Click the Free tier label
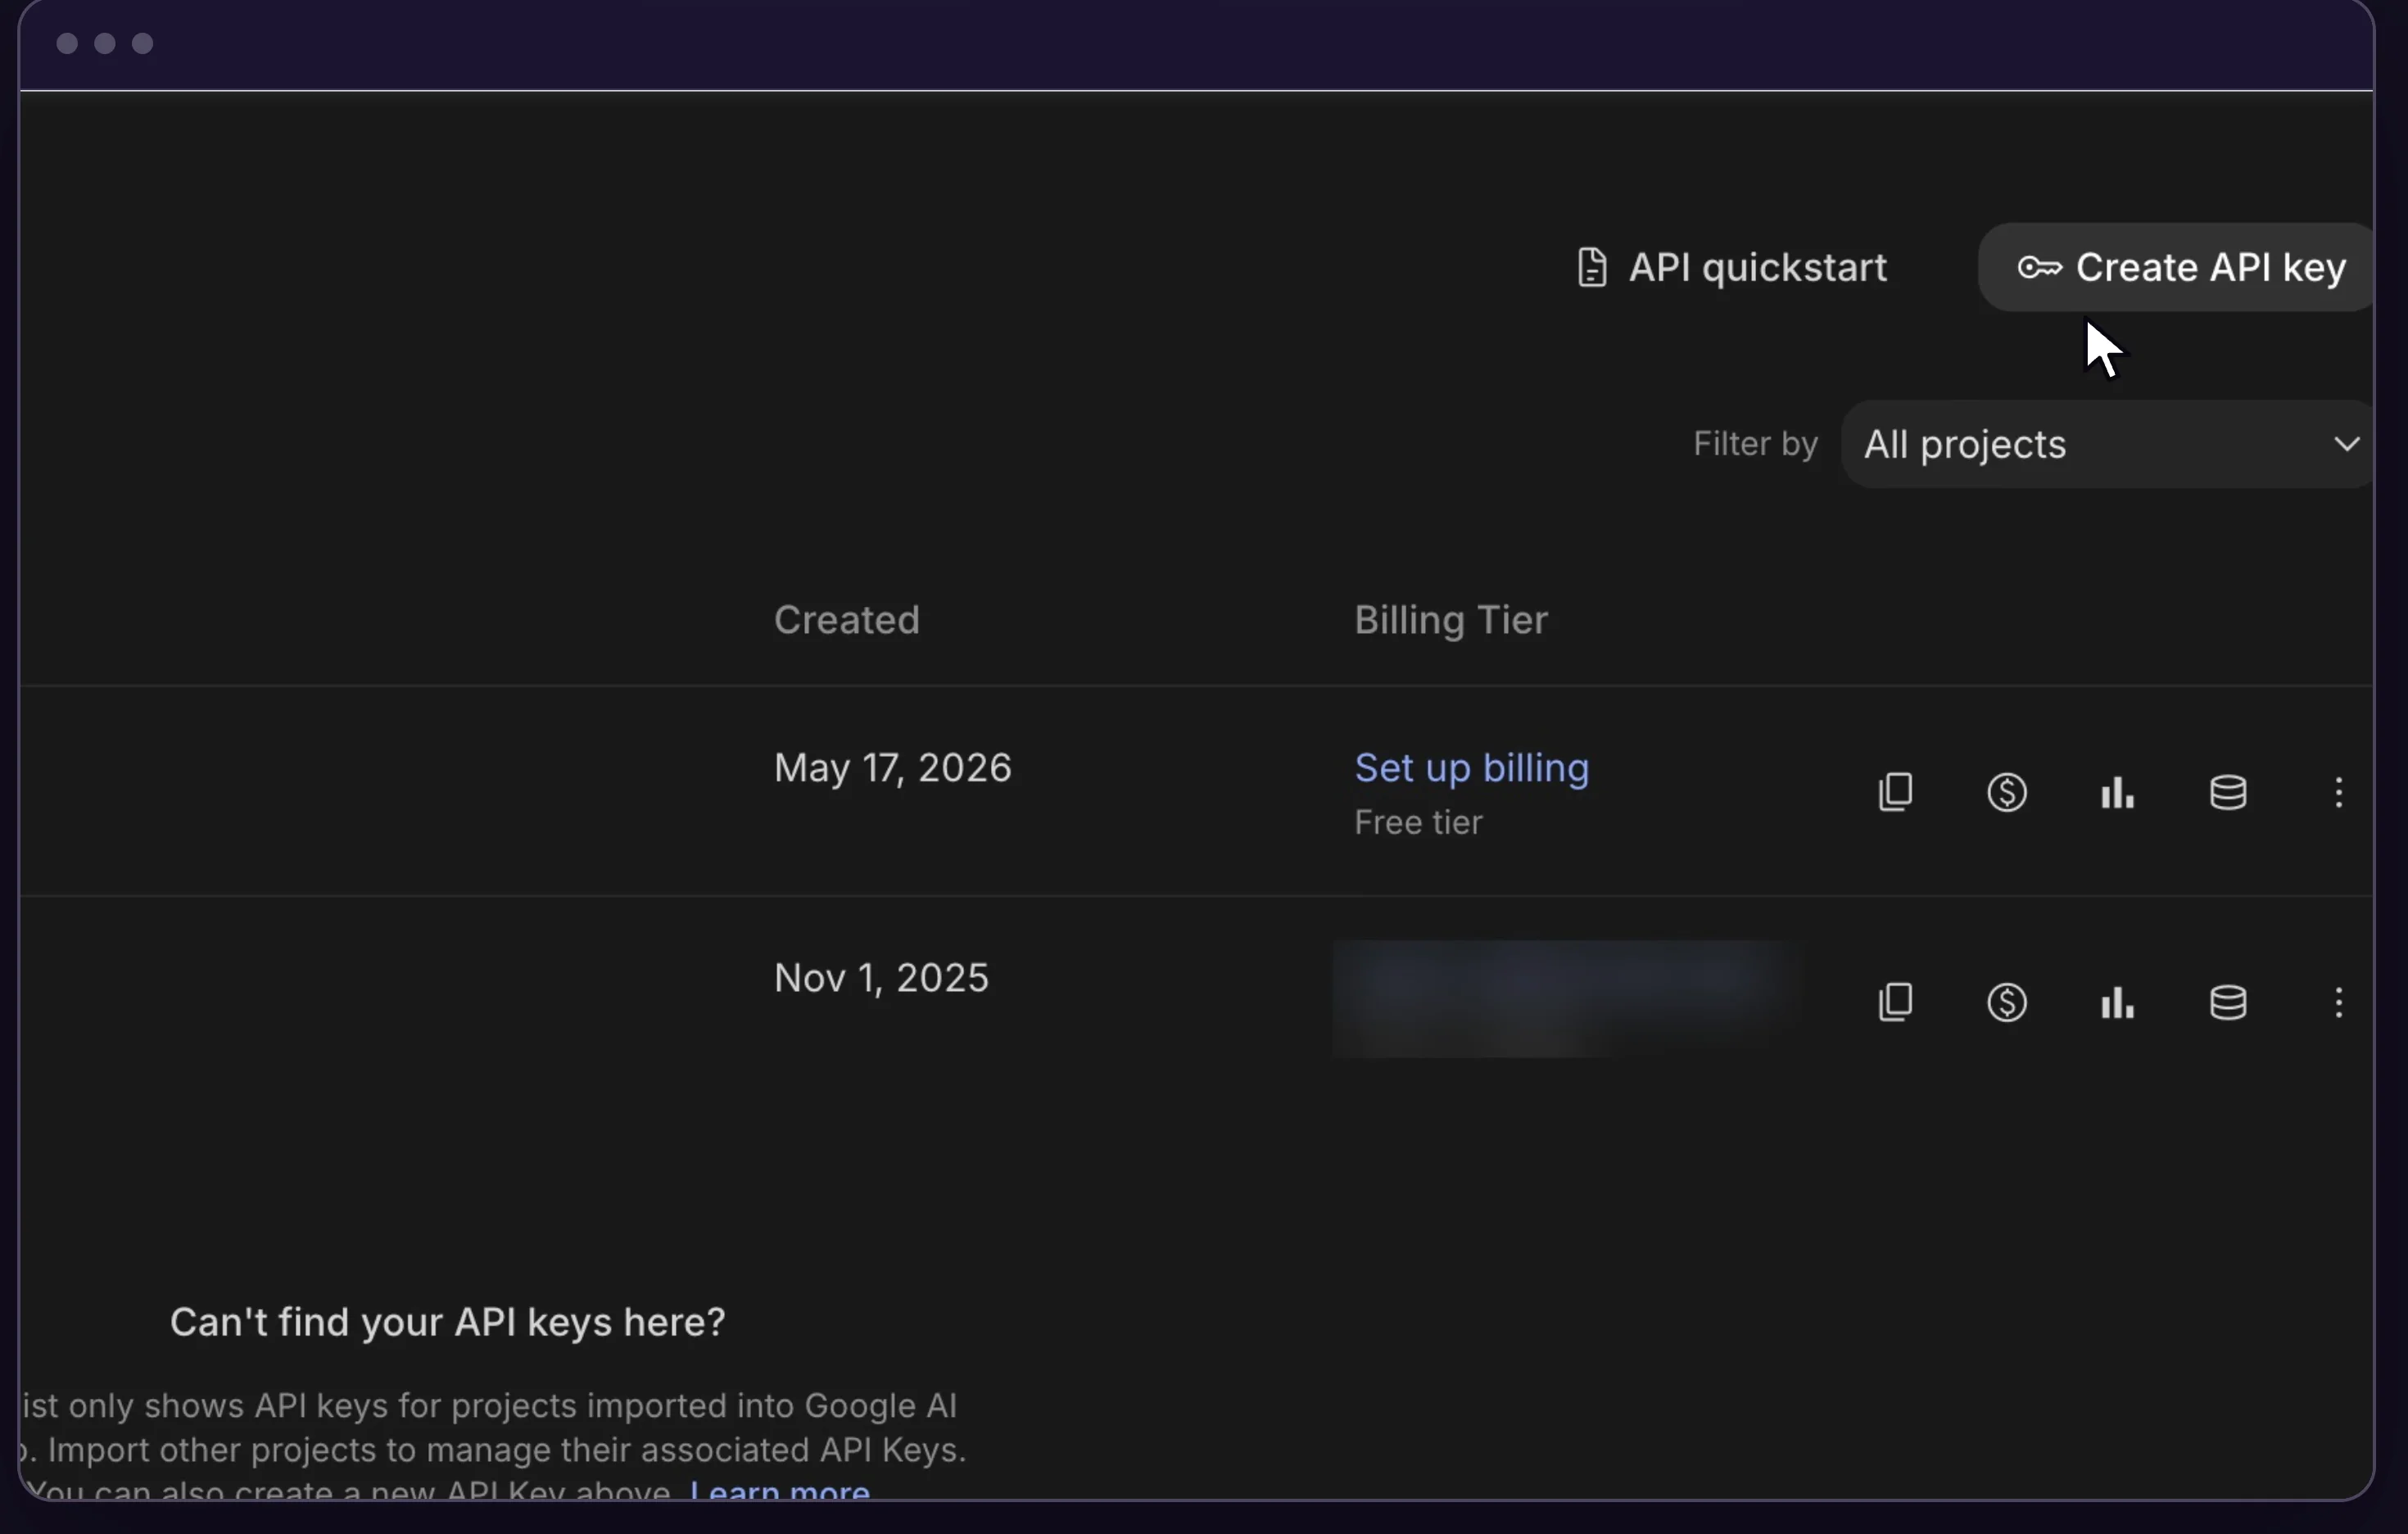The width and height of the screenshot is (2408, 1534). pyautogui.click(x=1418, y=822)
